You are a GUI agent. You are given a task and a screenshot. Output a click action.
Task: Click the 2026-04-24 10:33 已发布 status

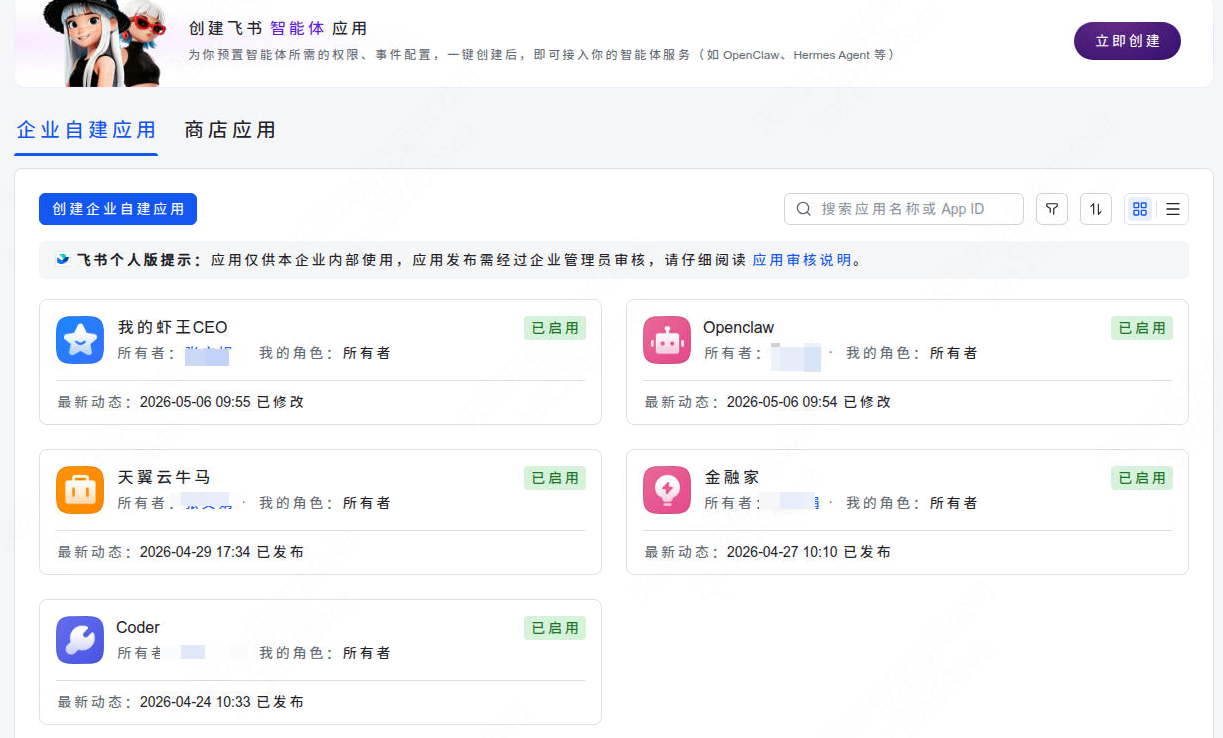222,702
